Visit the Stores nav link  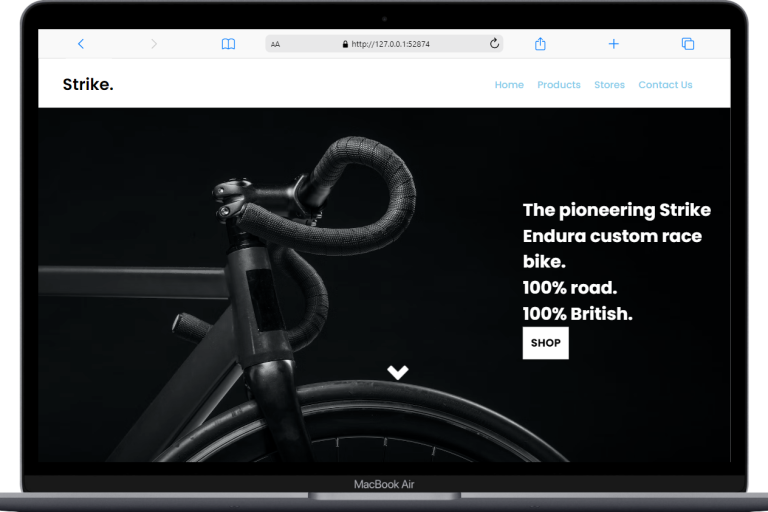click(x=609, y=85)
